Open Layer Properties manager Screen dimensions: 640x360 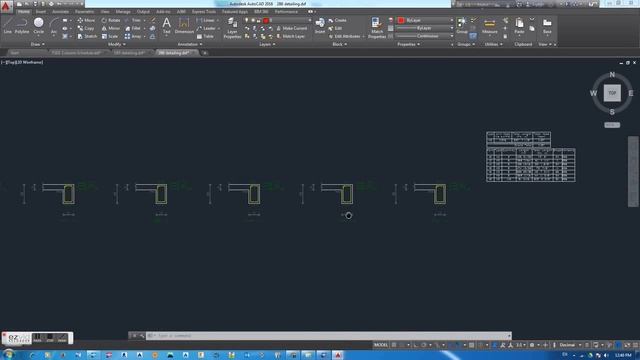click(x=232, y=28)
